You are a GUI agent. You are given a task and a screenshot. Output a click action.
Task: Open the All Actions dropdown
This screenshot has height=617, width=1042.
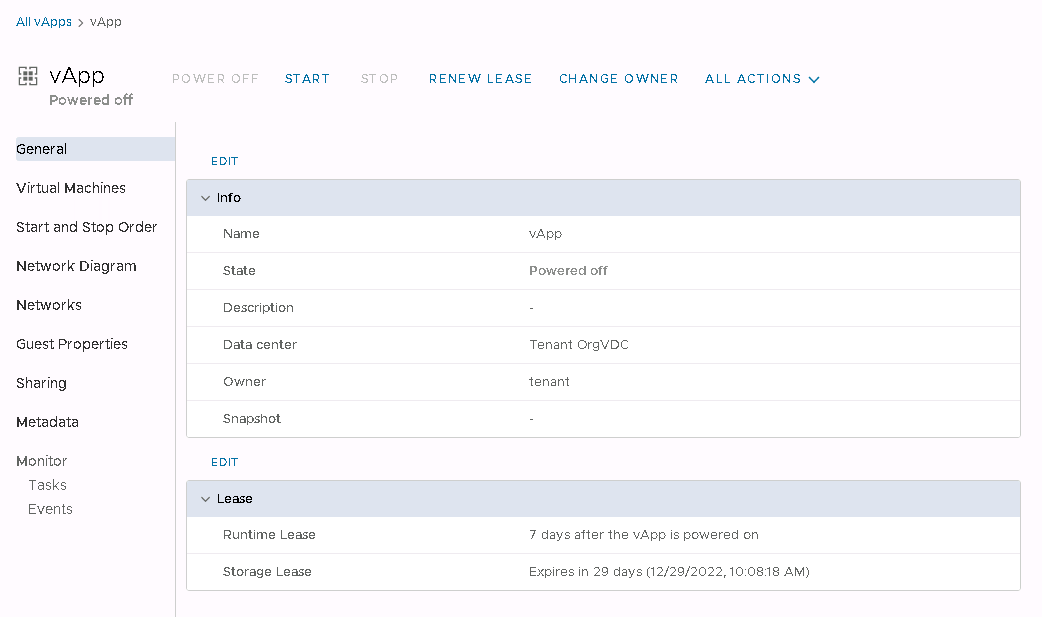pos(762,79)
